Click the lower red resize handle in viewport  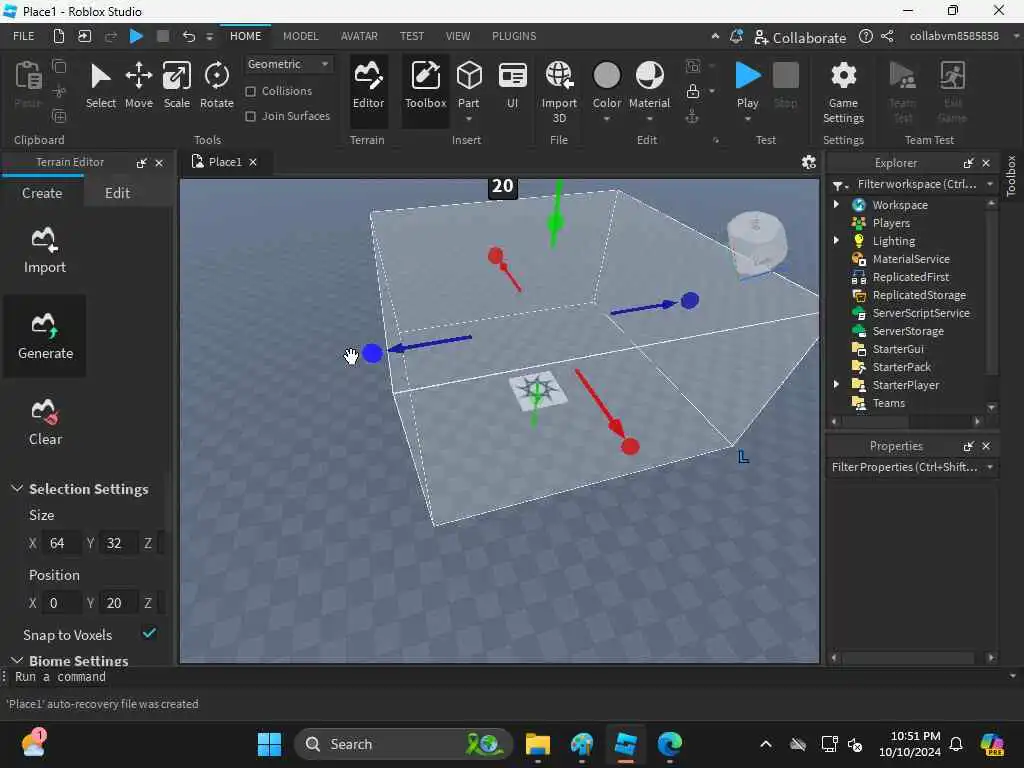point(630,446)
